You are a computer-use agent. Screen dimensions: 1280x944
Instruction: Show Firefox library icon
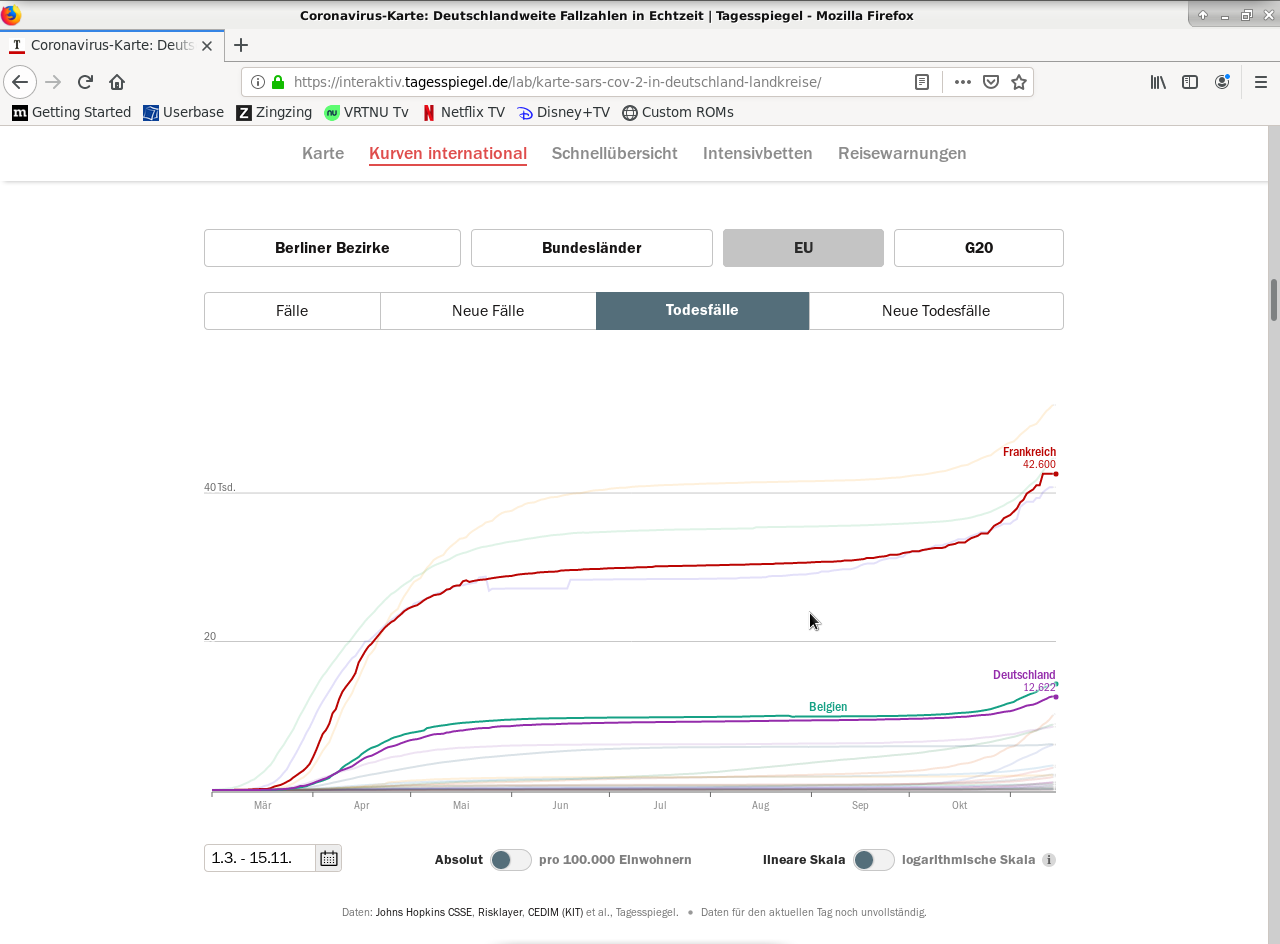click(x=1158, y=82)
